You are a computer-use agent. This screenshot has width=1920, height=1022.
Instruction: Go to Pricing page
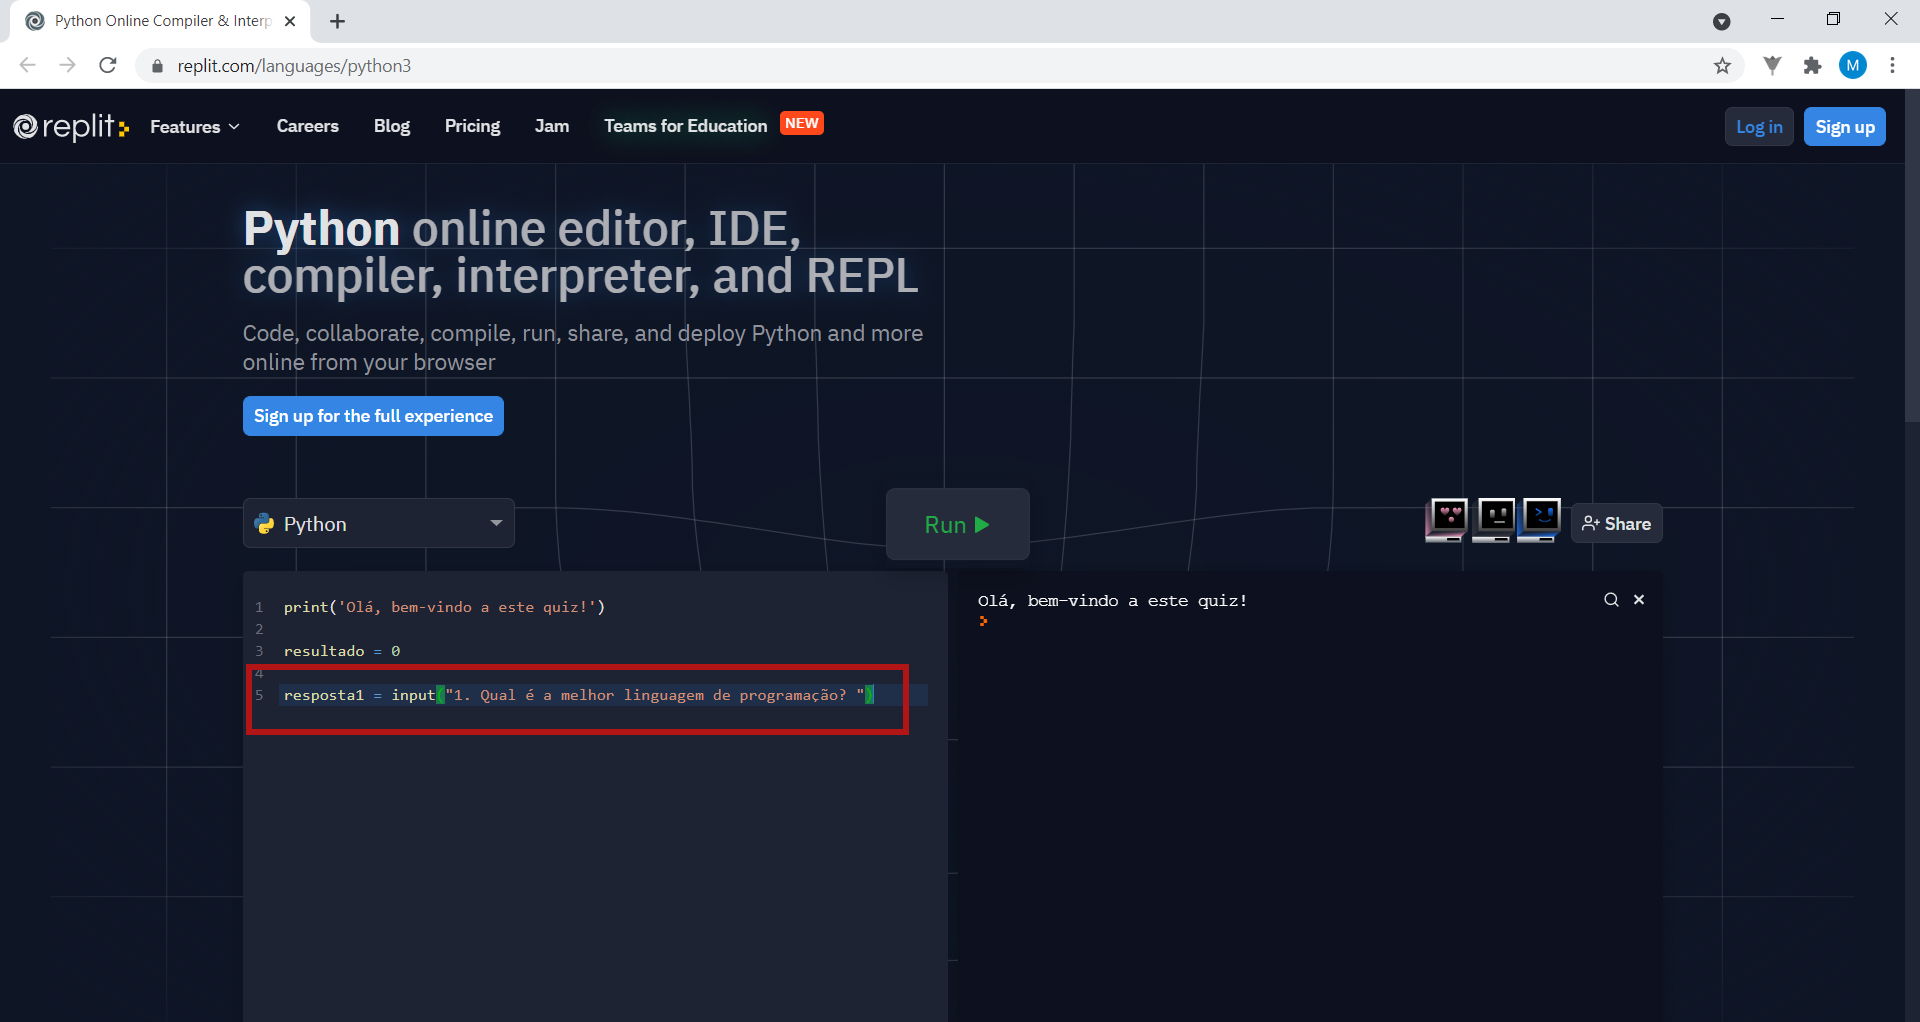pos(472,126)
